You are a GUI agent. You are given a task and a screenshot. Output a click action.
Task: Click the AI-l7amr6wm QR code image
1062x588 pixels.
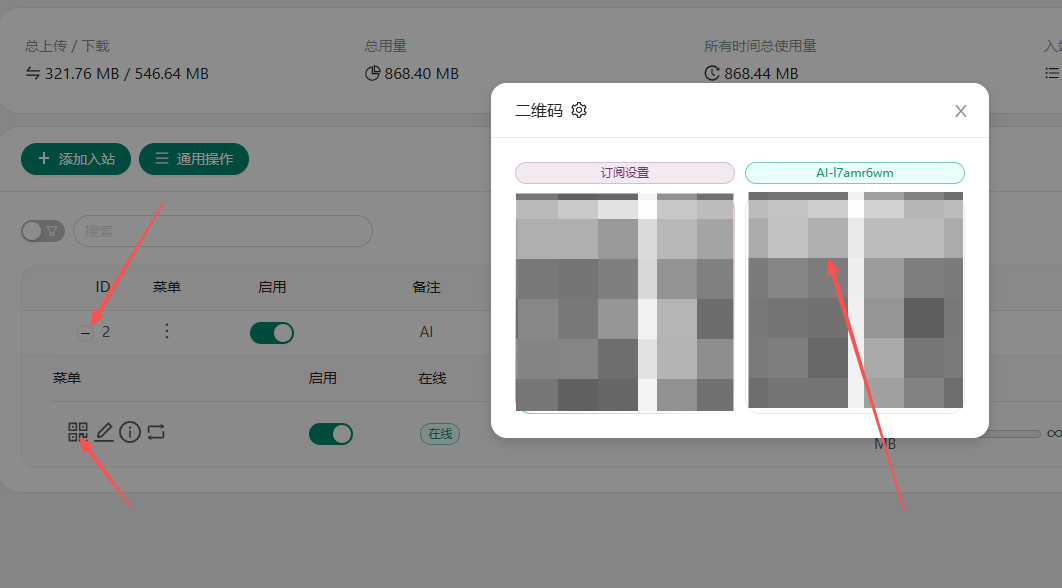click(855, 301)
